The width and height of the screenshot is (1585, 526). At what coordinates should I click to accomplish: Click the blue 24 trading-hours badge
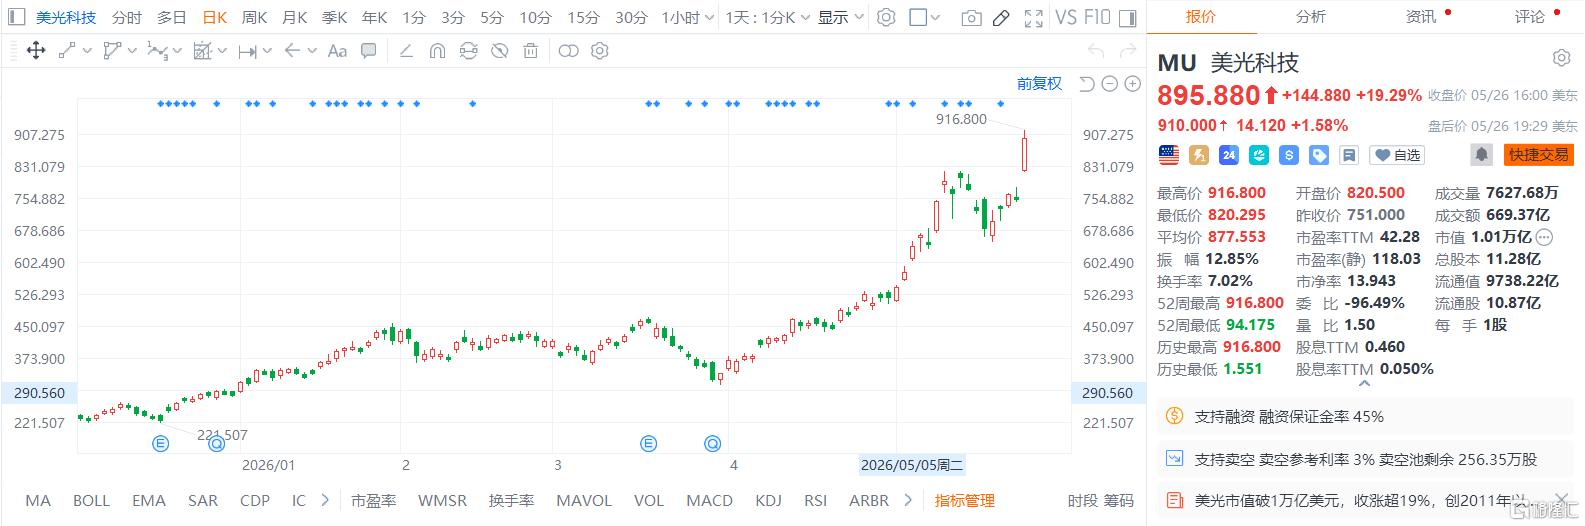pos(1229,155)
